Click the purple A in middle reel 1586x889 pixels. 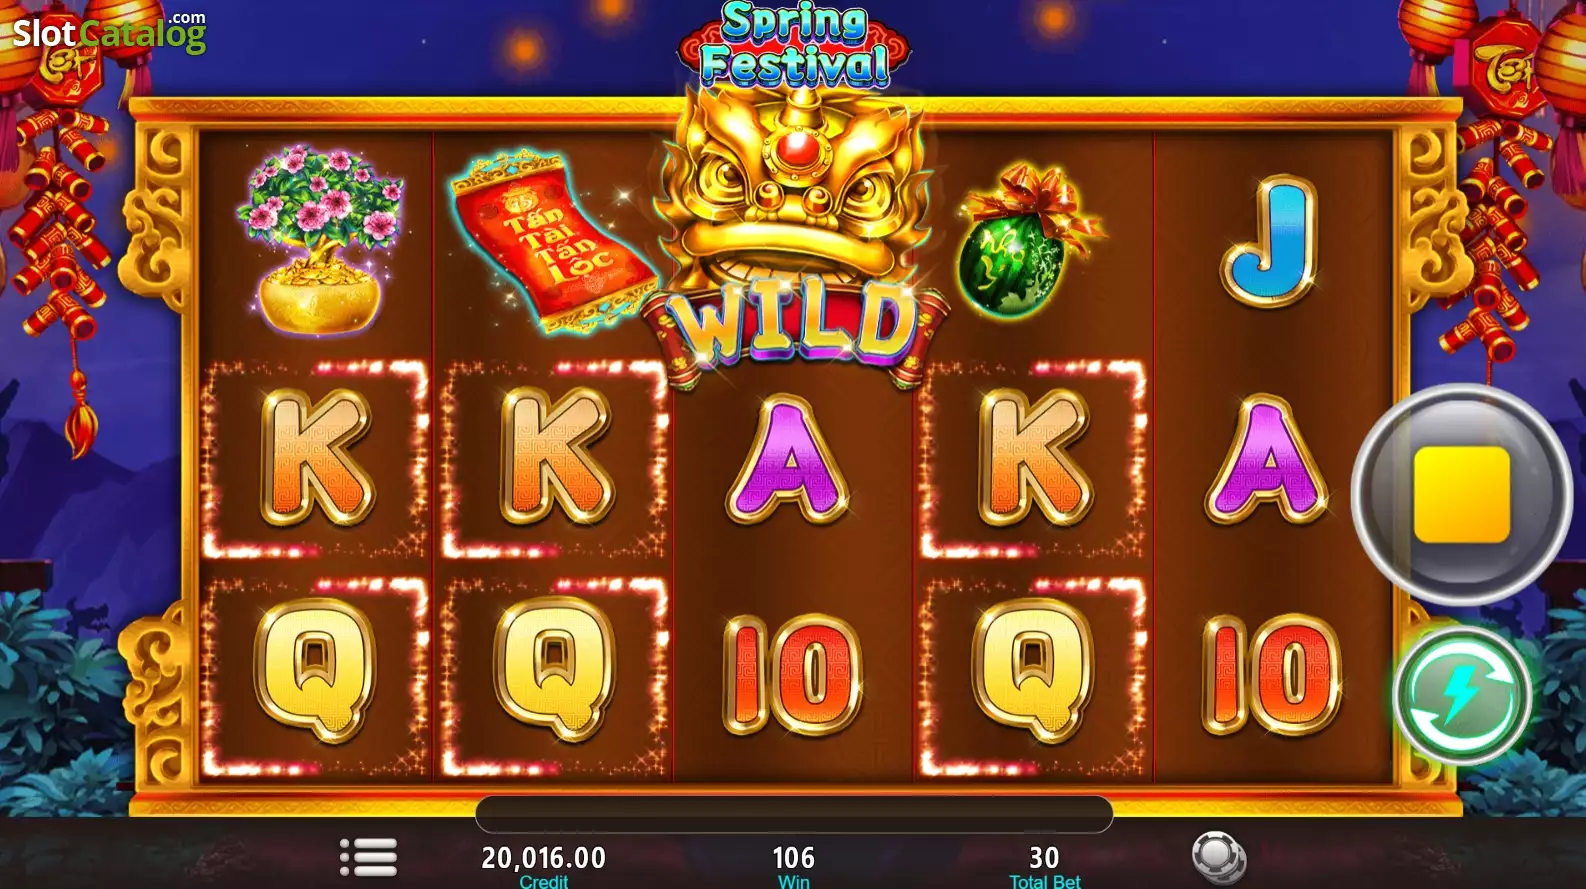(x=790, y=459)
